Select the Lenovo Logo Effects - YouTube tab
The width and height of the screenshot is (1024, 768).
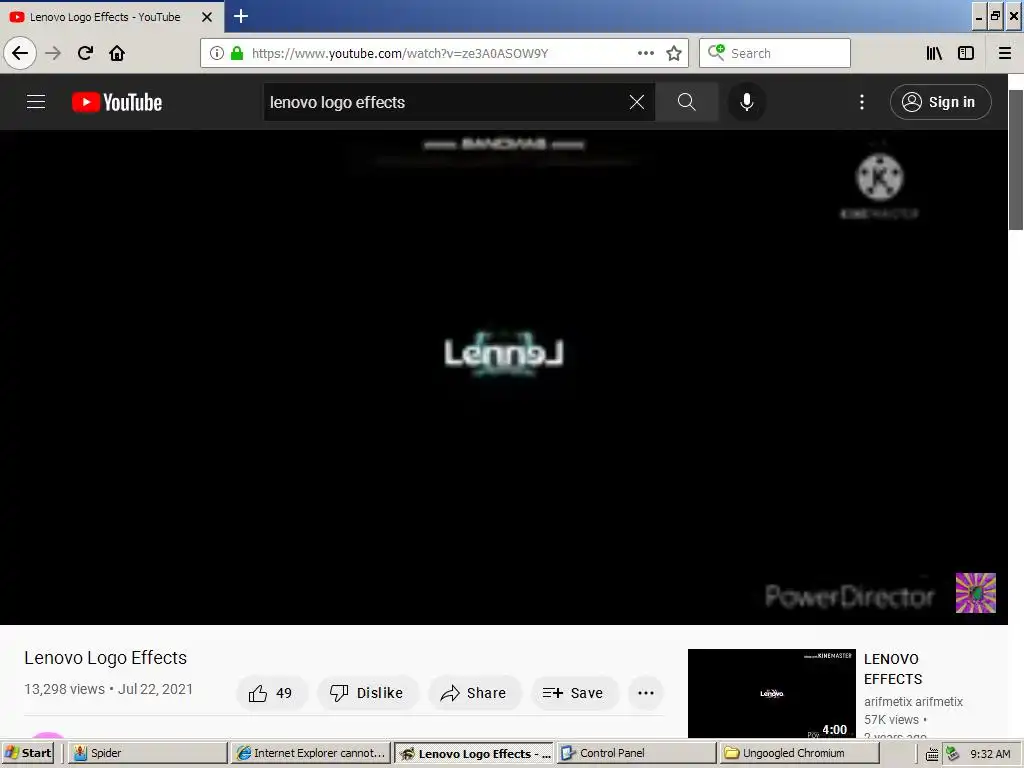[x=111, y=17]
